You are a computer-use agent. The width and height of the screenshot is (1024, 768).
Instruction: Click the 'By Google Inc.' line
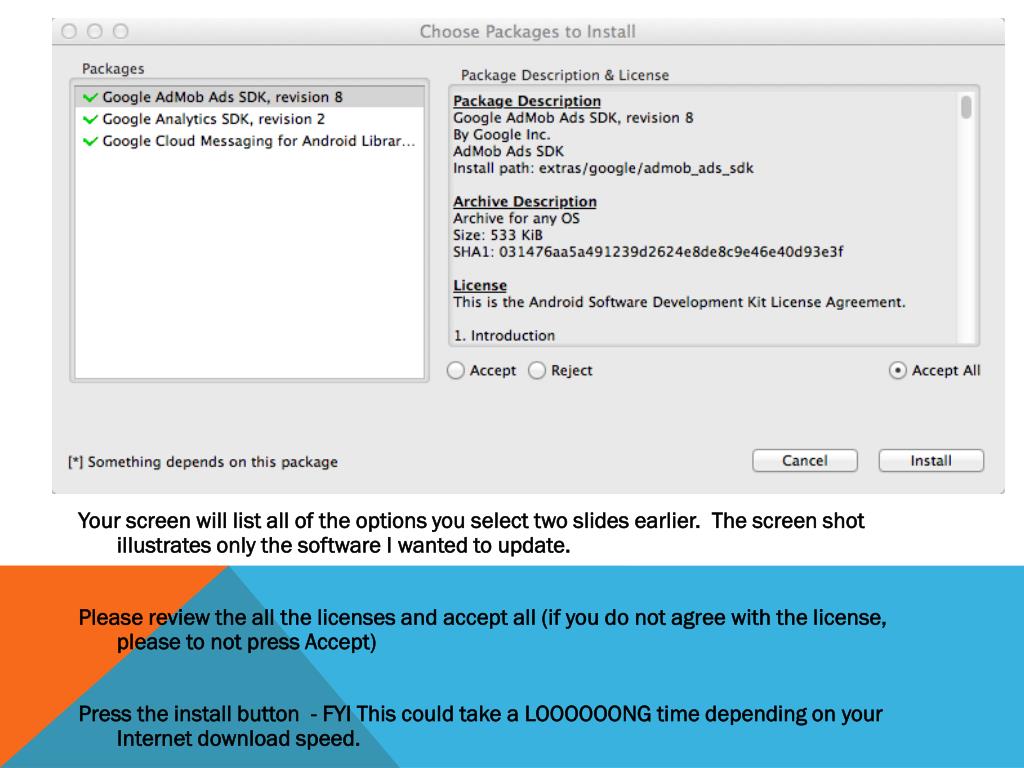(x=502, y=135)
